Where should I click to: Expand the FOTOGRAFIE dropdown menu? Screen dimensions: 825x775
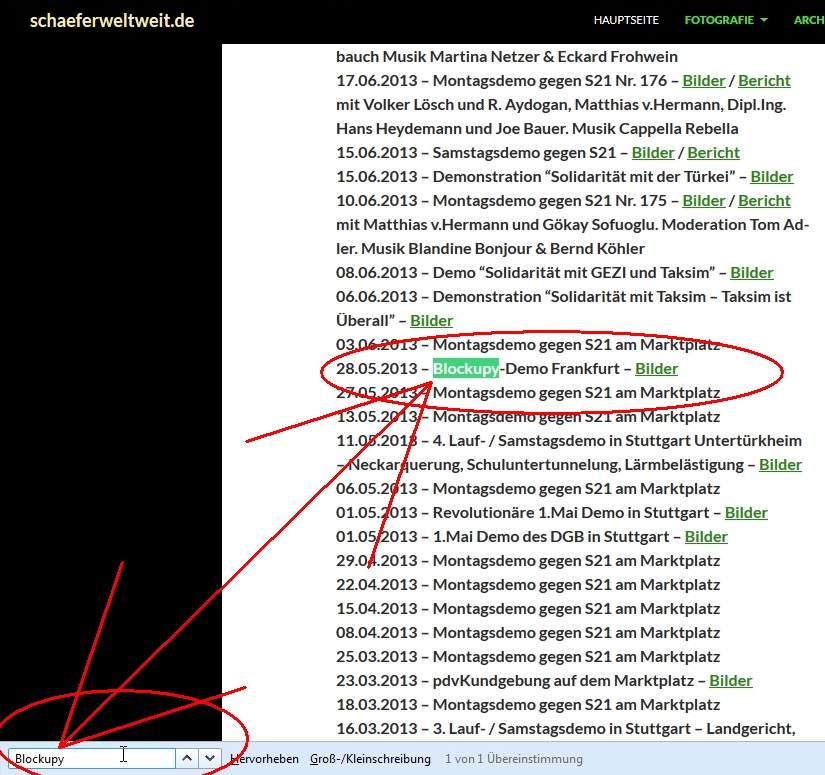pos(726,20)
